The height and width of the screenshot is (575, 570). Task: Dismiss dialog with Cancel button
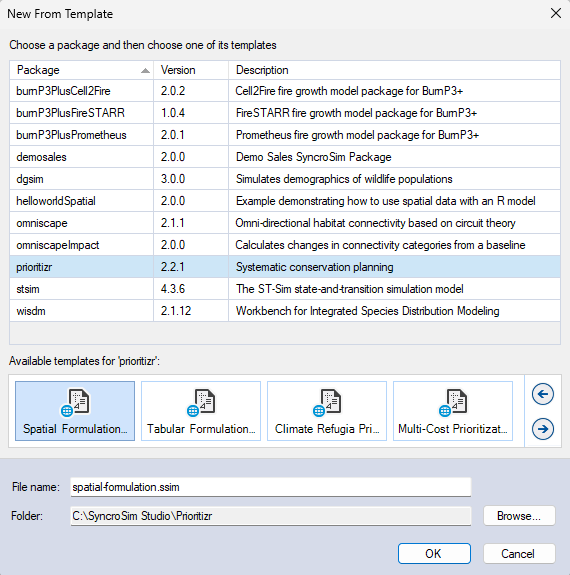519,553
